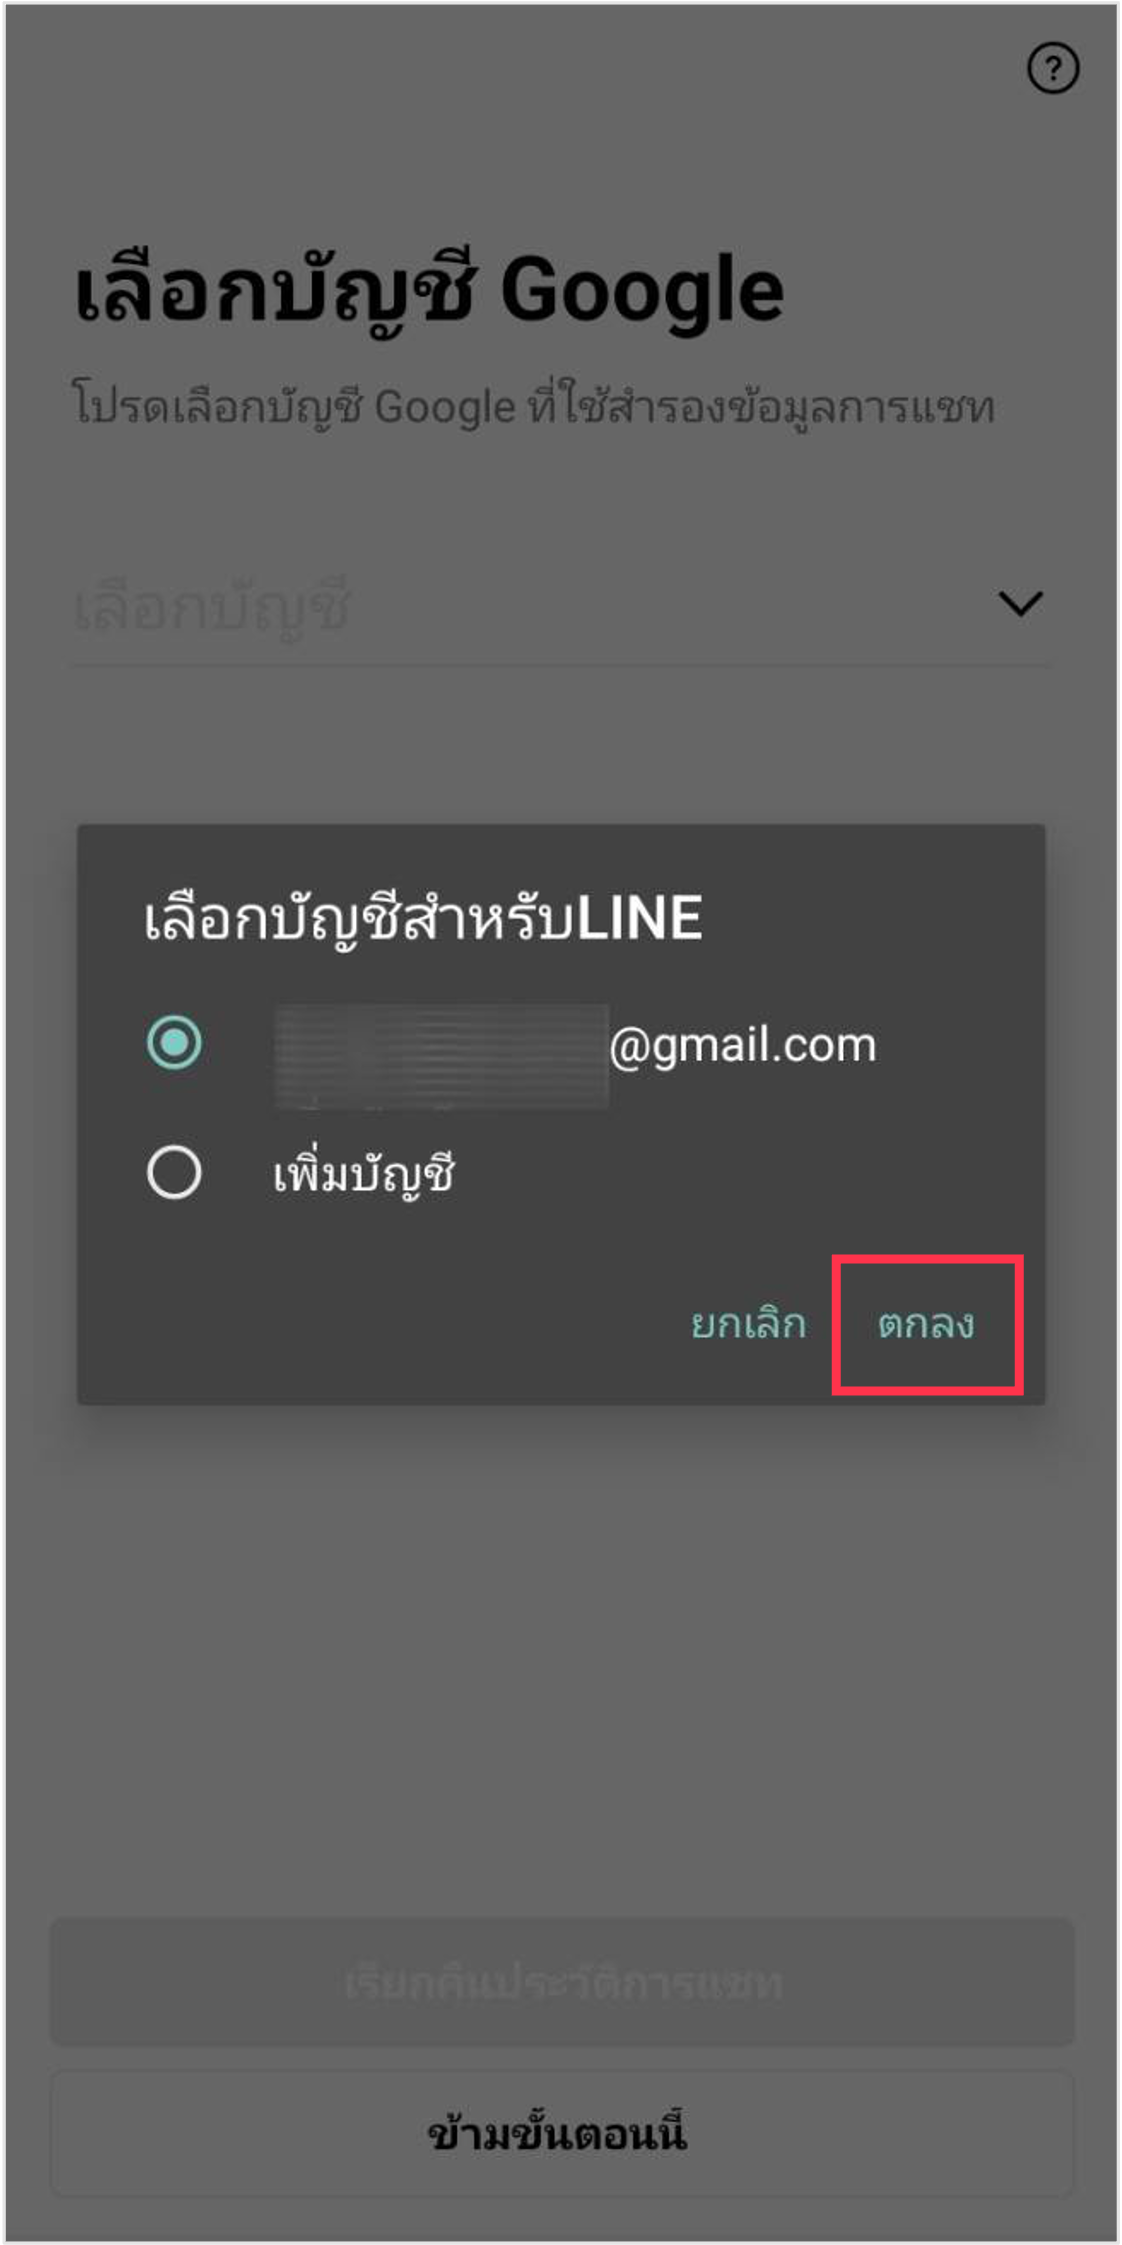1122x2245 pixels.
Task: Tap the dimmed เรียกคืนประวัติการแชท restore button
Action: [561, 1981]
